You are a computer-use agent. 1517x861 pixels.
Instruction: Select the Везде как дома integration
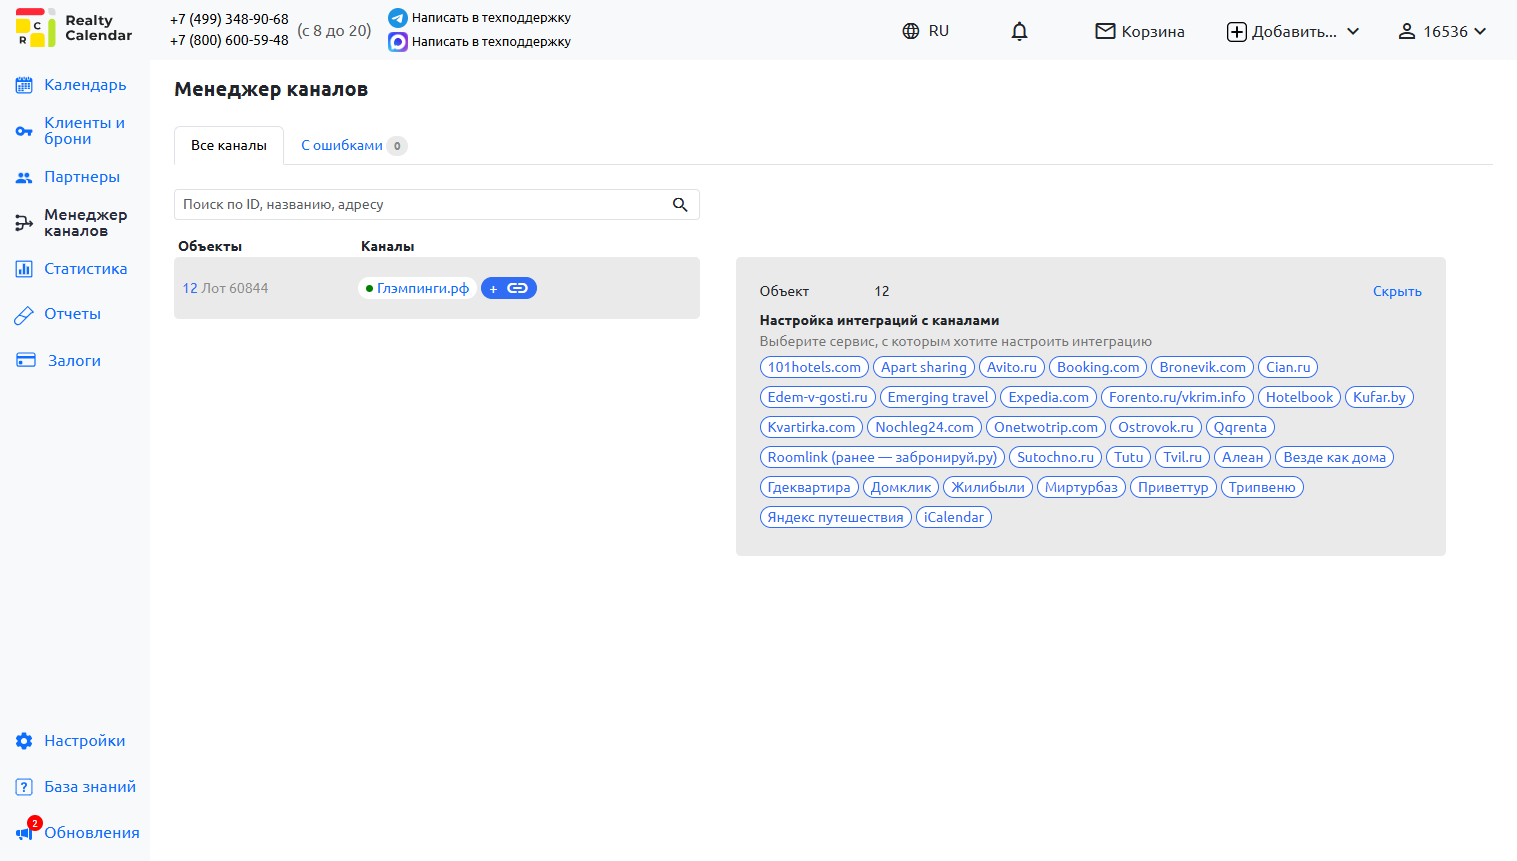coord(1334,457)
